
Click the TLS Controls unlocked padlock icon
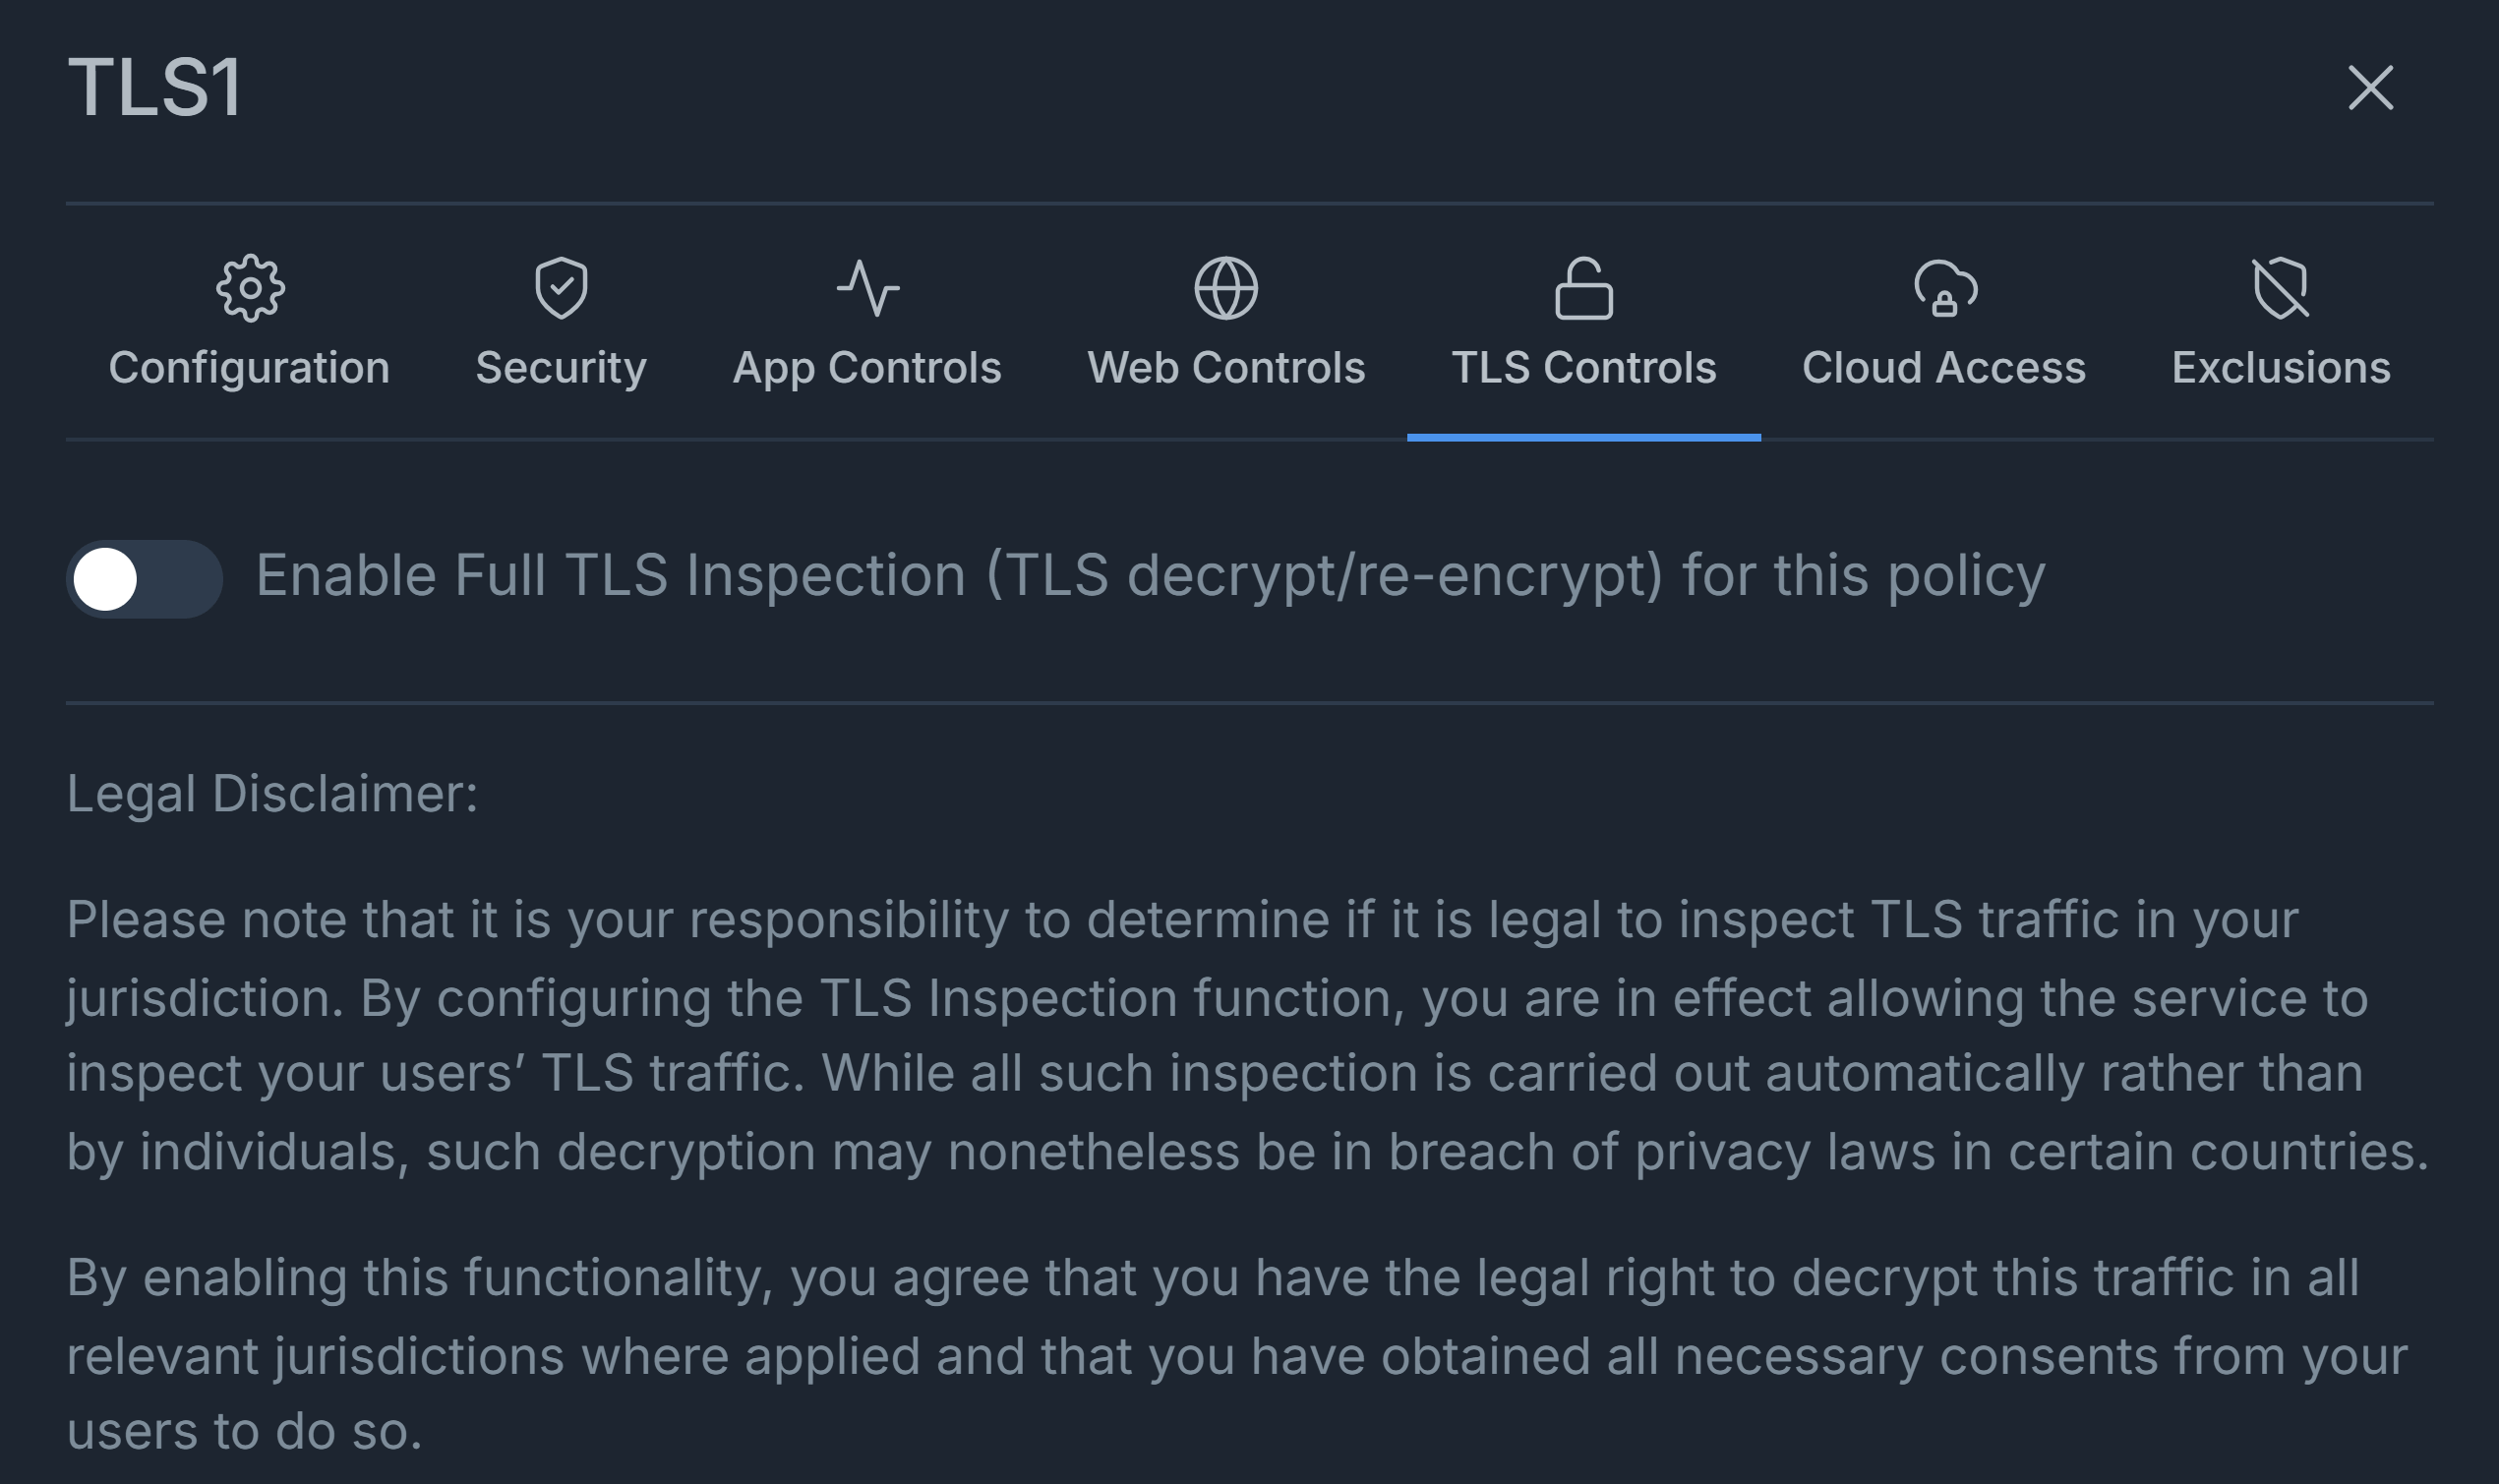pos(1583,288)
